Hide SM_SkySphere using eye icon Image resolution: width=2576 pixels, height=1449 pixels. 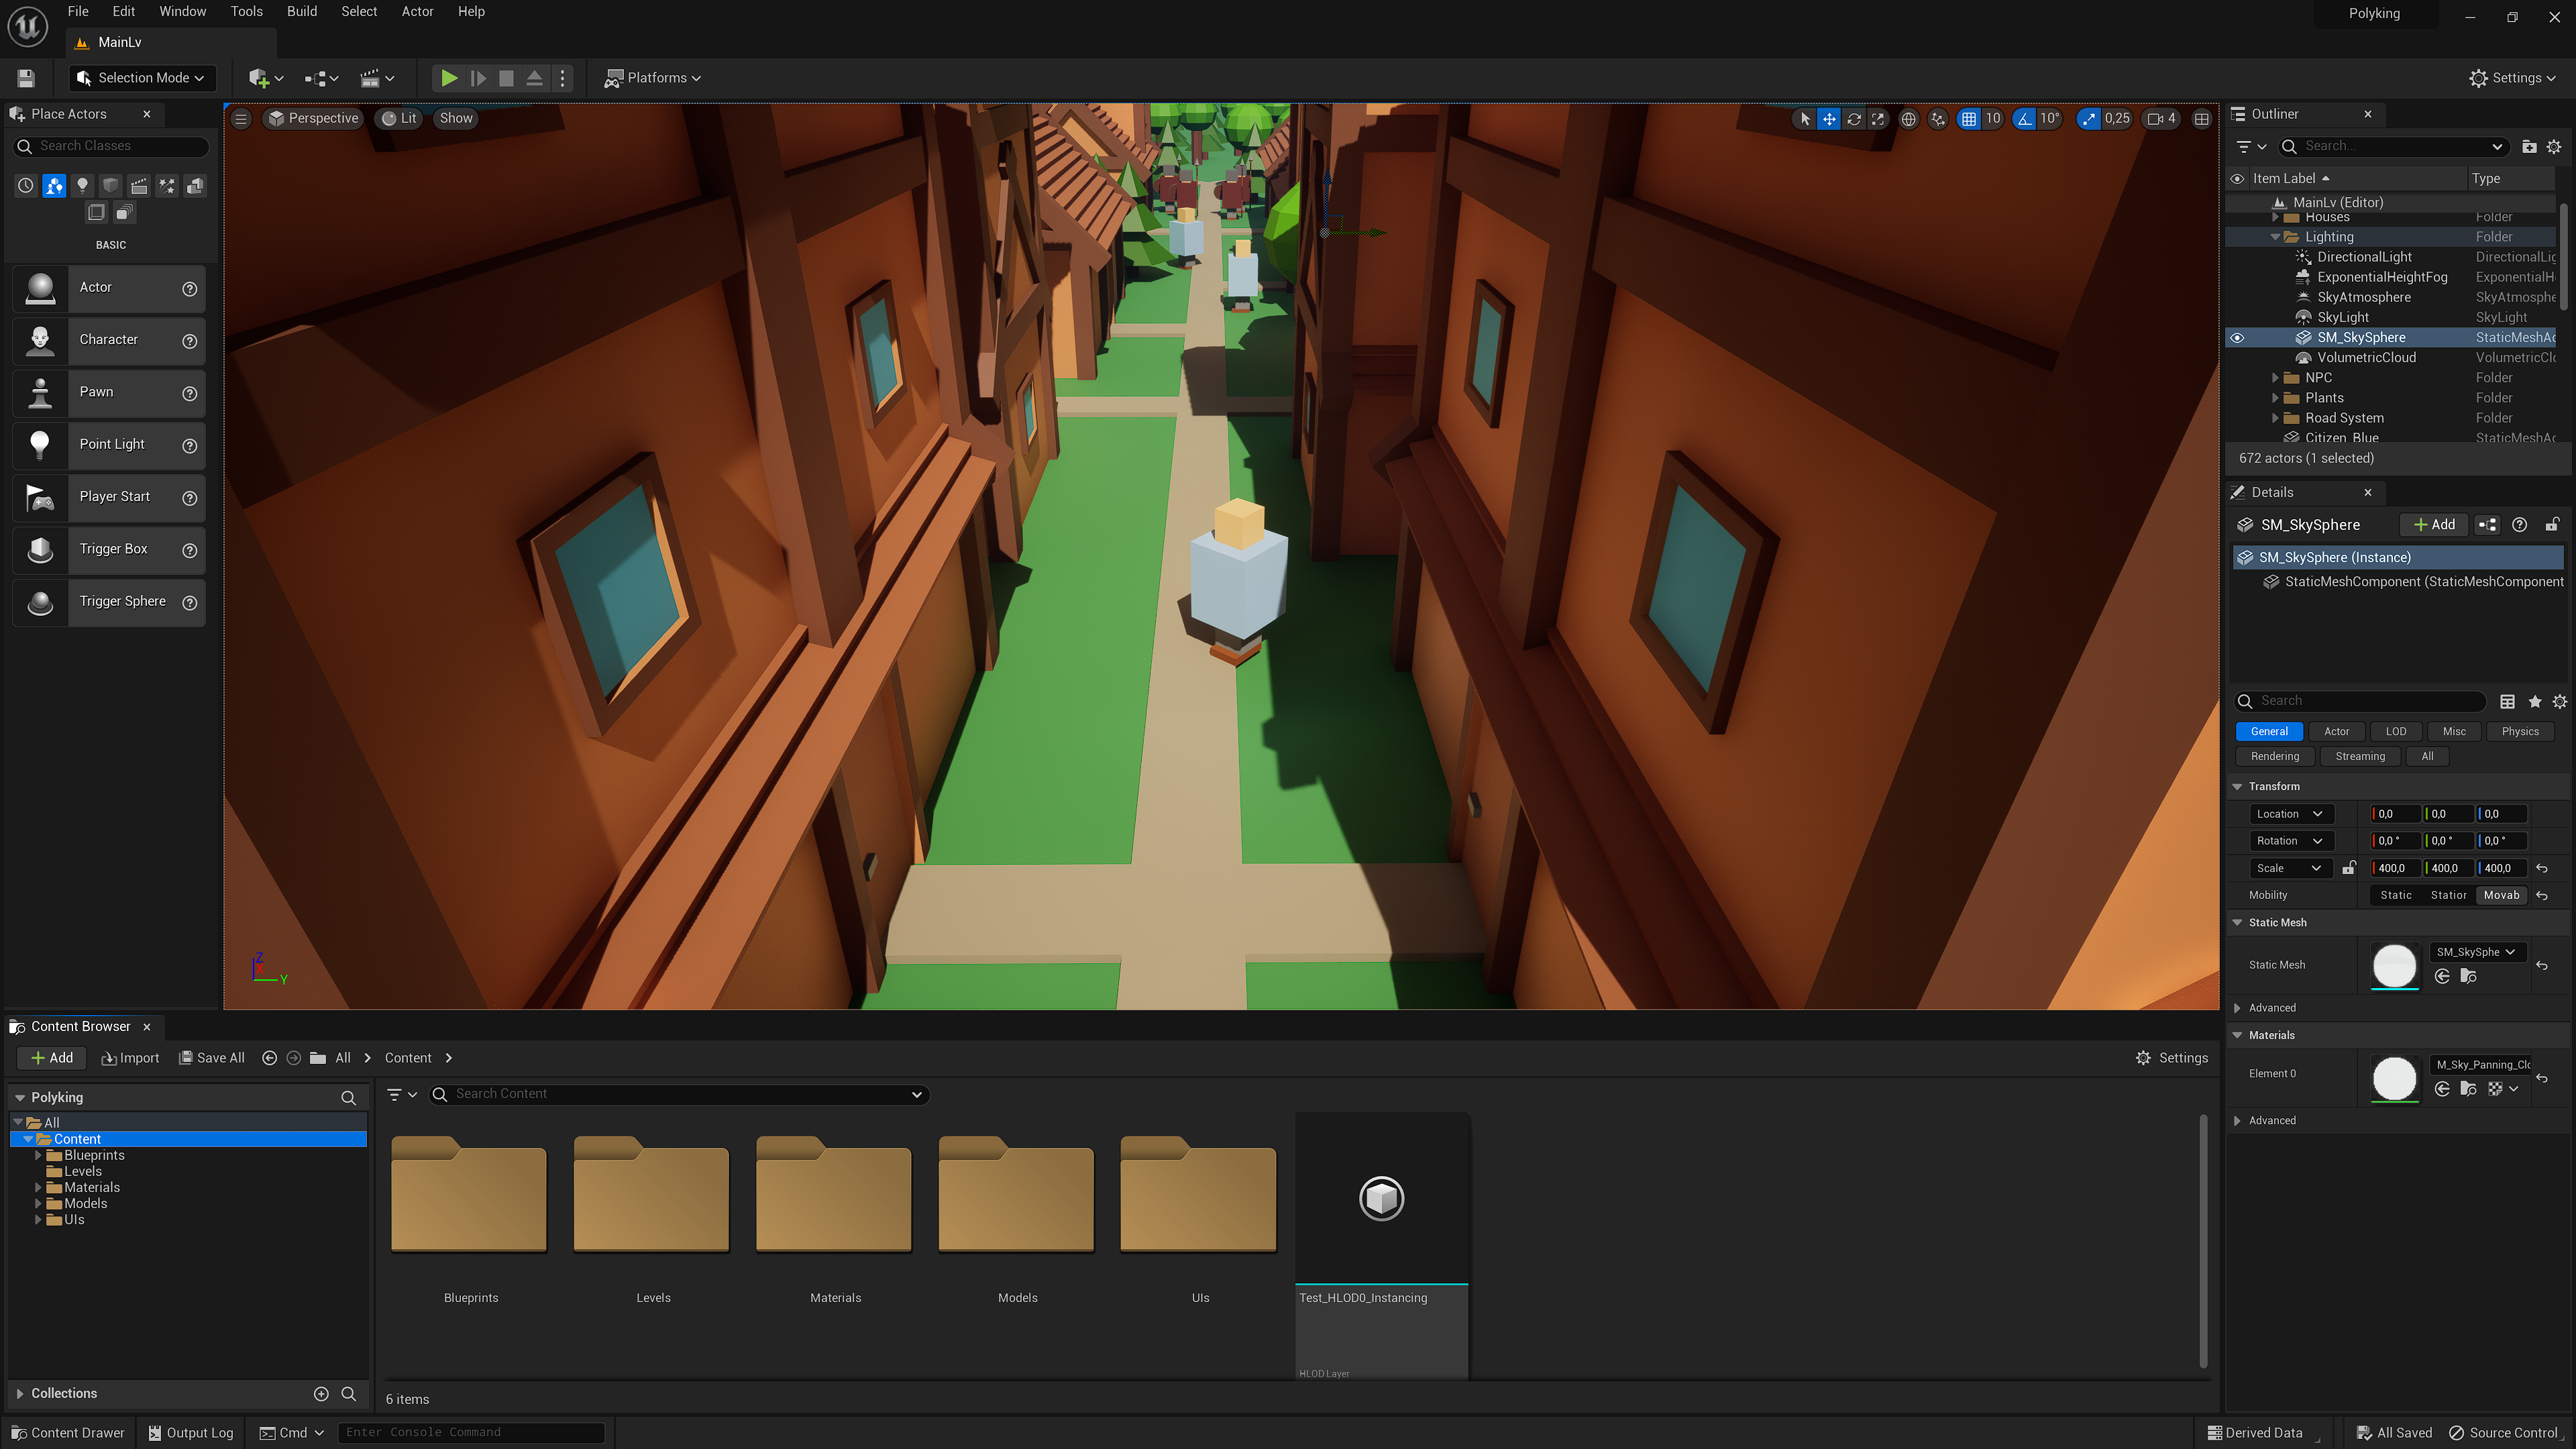tap(2237, 338)
